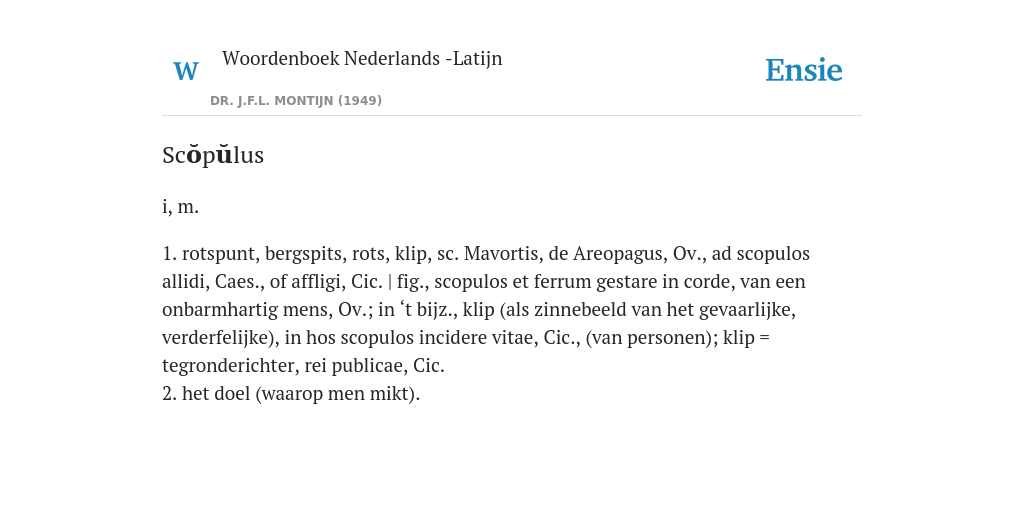This screenshot has height=512, width=1024.
Task: Click author Dr. J.F.L. Montijn (1949)
Action: click(x=296, y=101)
